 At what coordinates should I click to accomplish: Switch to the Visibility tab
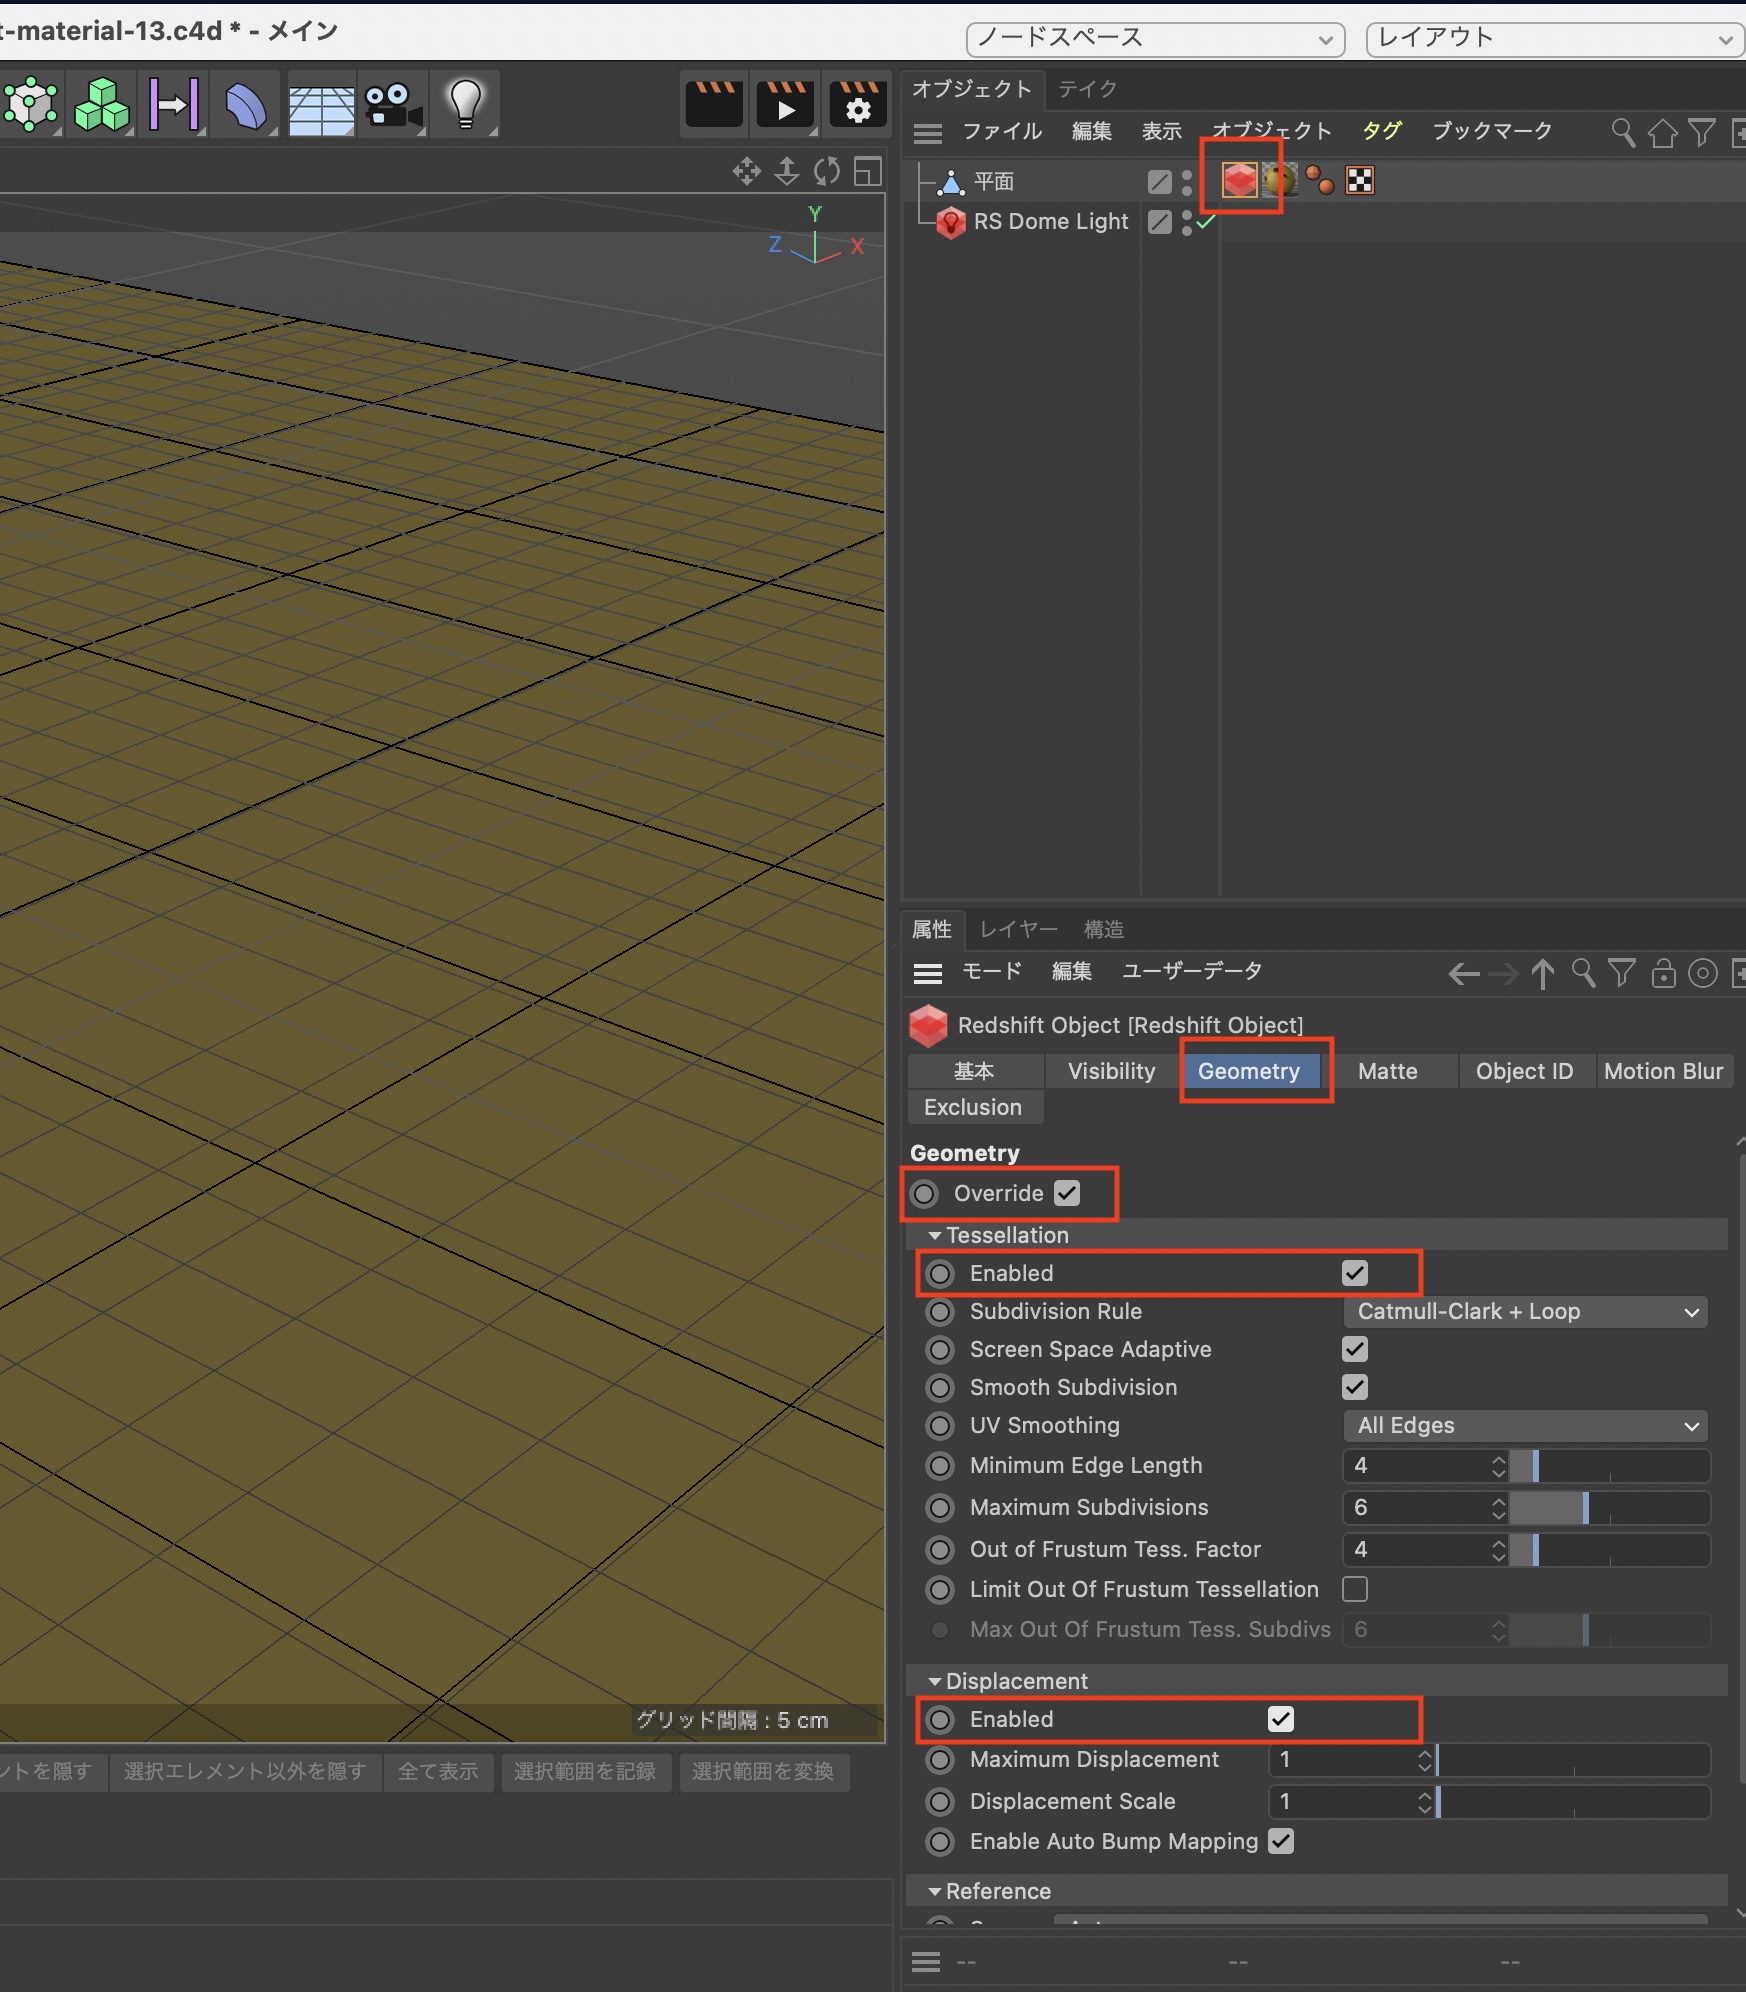click(1111, 1071)
